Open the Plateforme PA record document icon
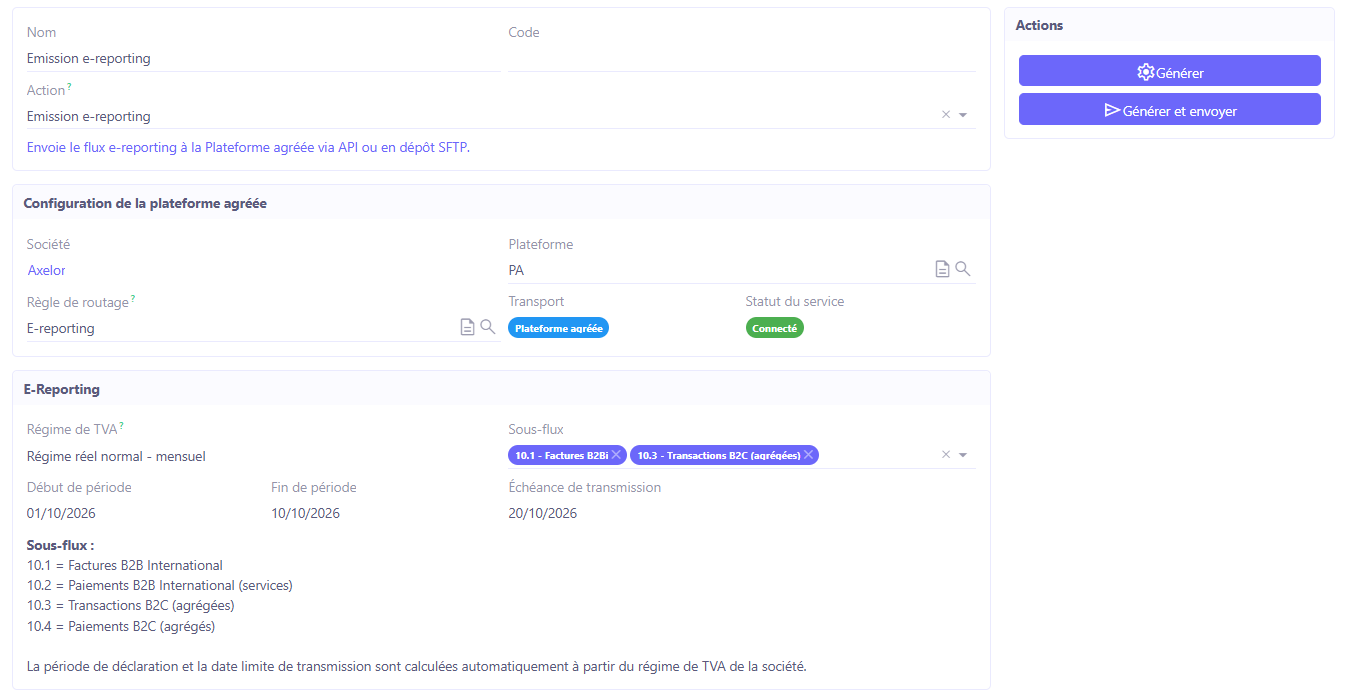This screenshot has width=1347, height=697. 942,269
